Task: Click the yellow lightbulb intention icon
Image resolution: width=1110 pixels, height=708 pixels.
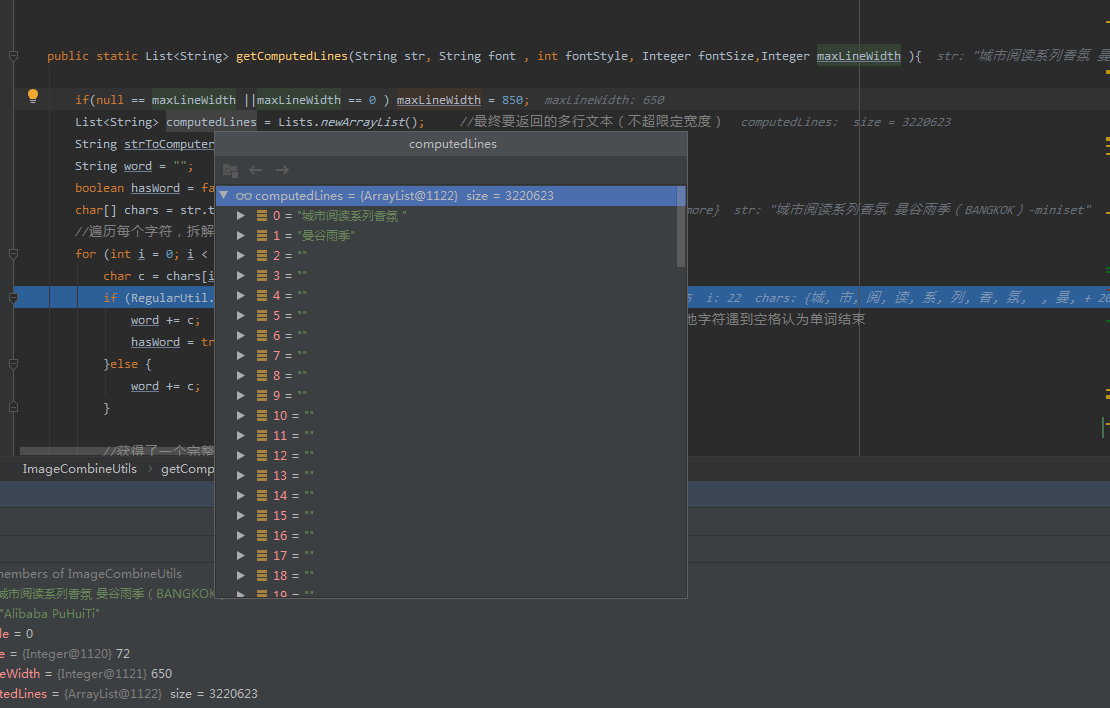Action: point(32,97)
